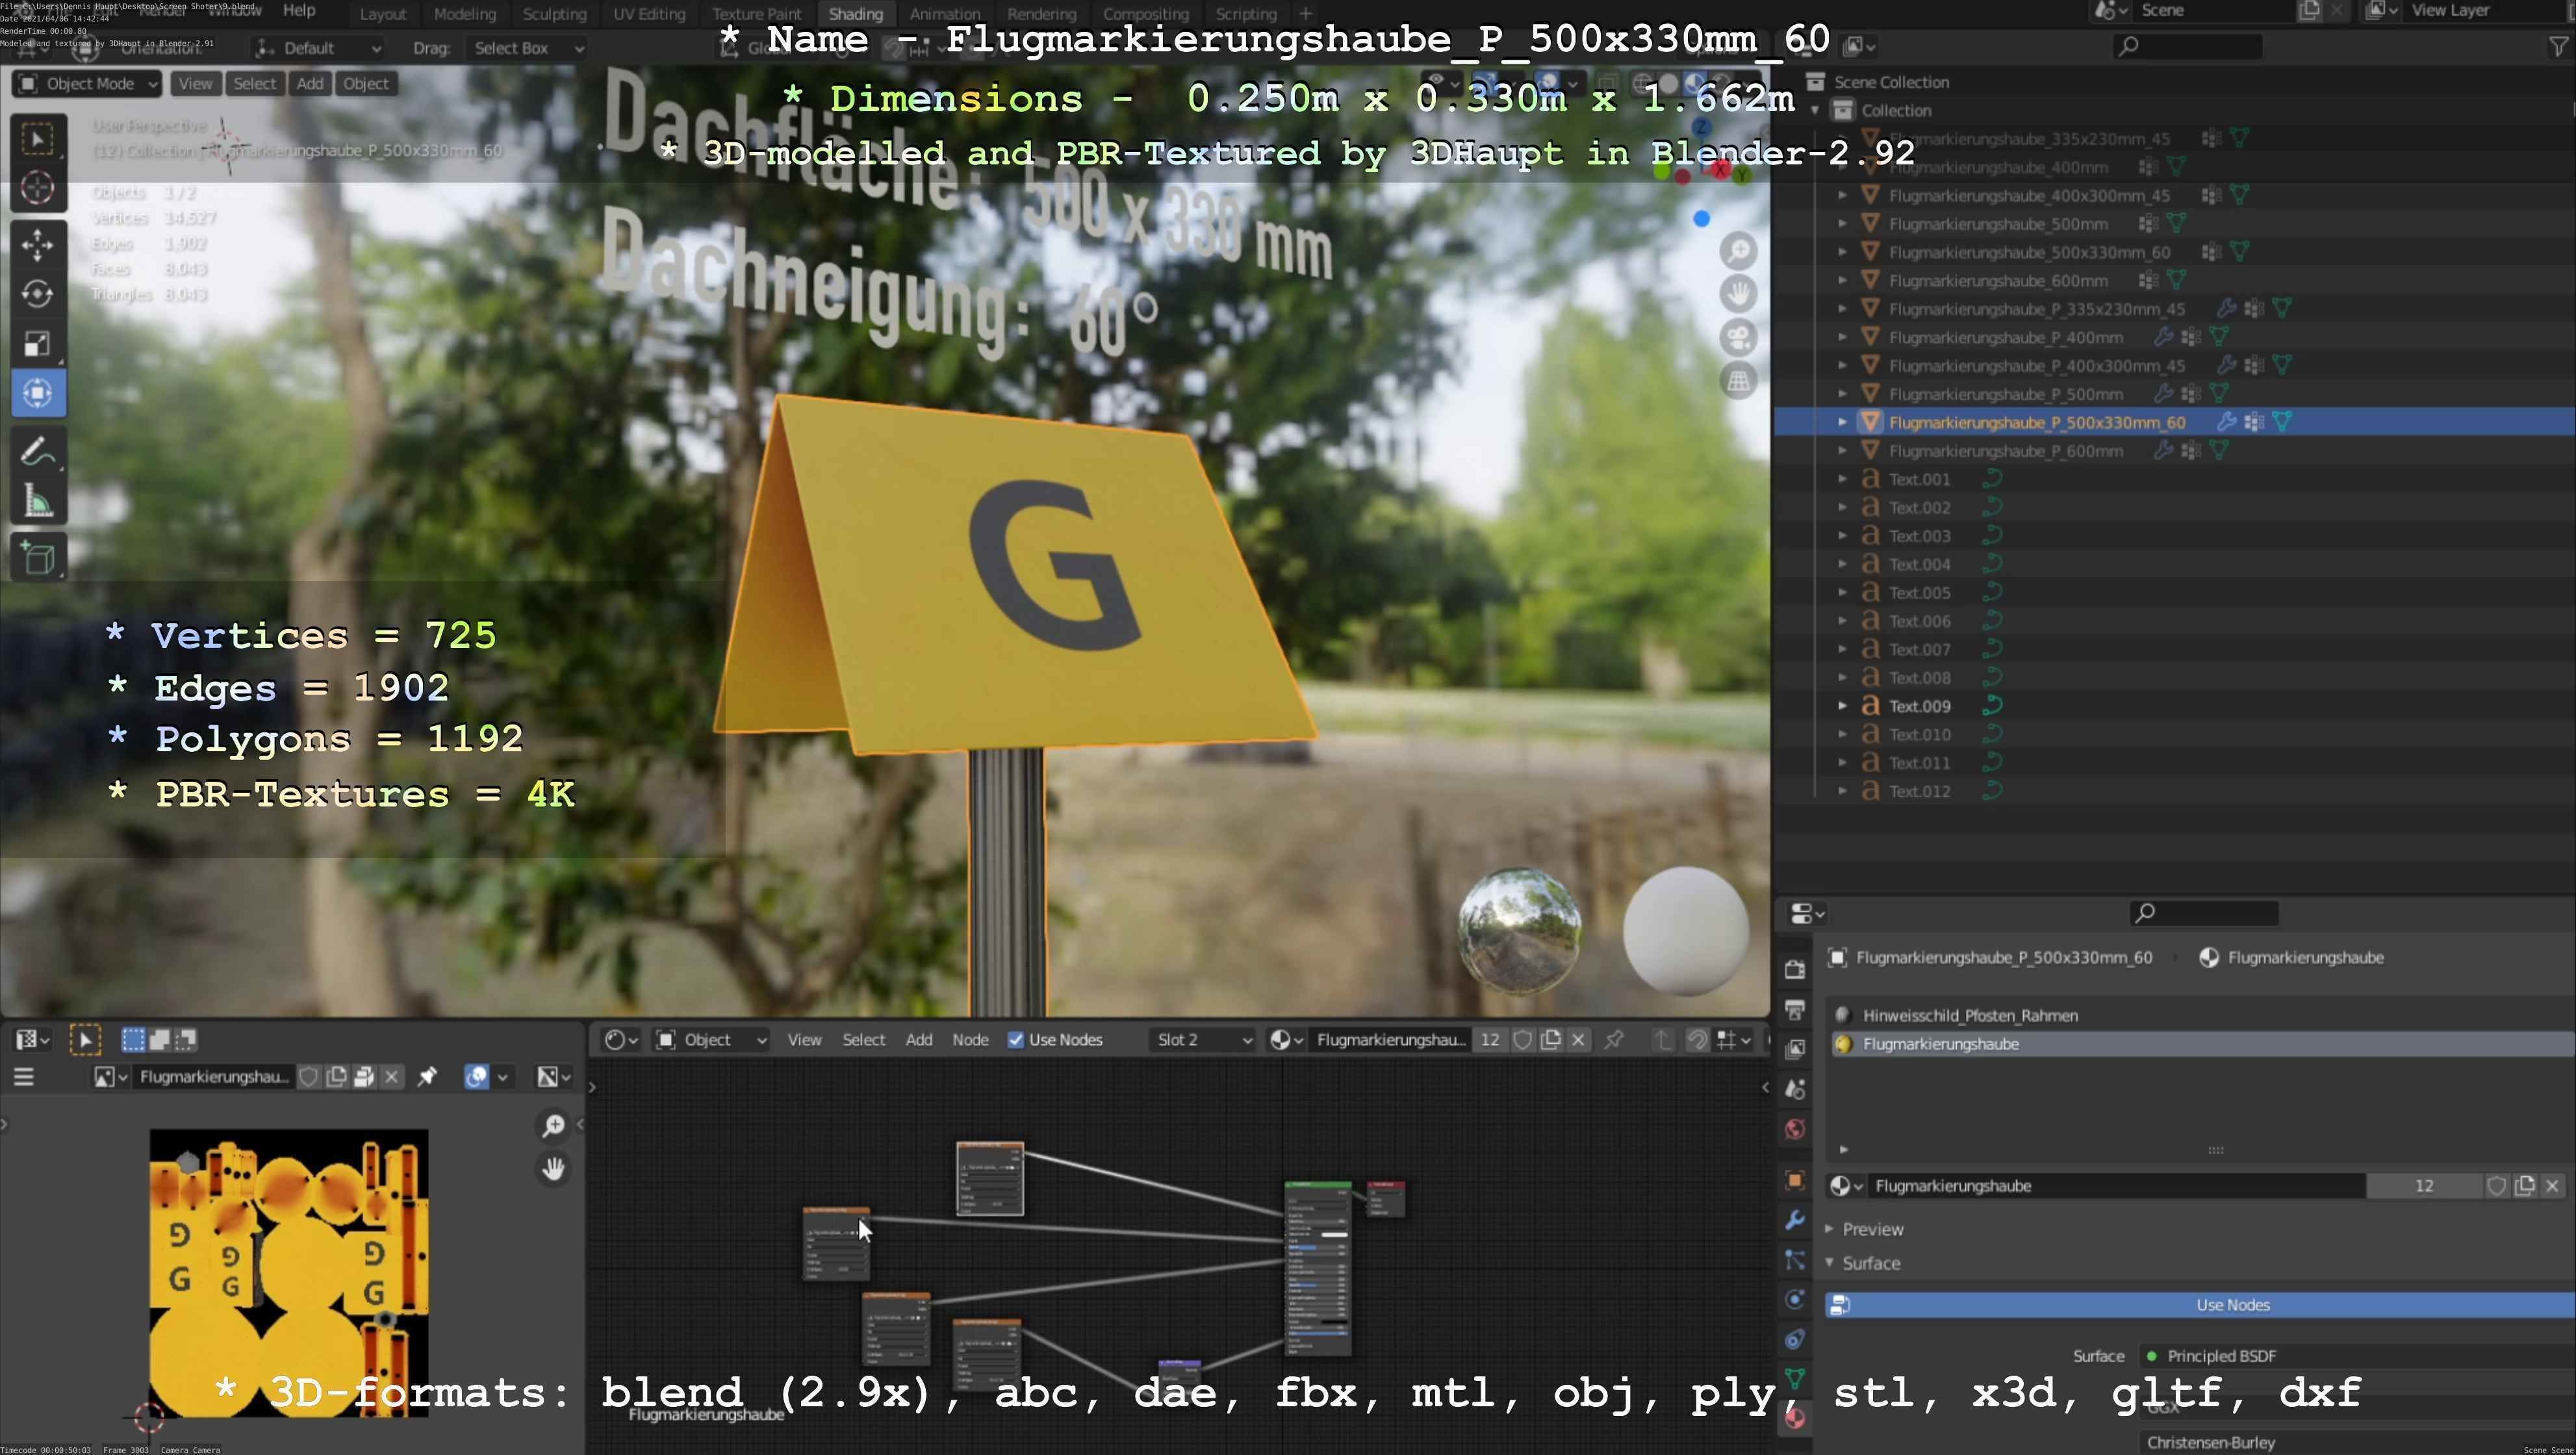Toggle pin icon in node editor header

[1613, 1040]
